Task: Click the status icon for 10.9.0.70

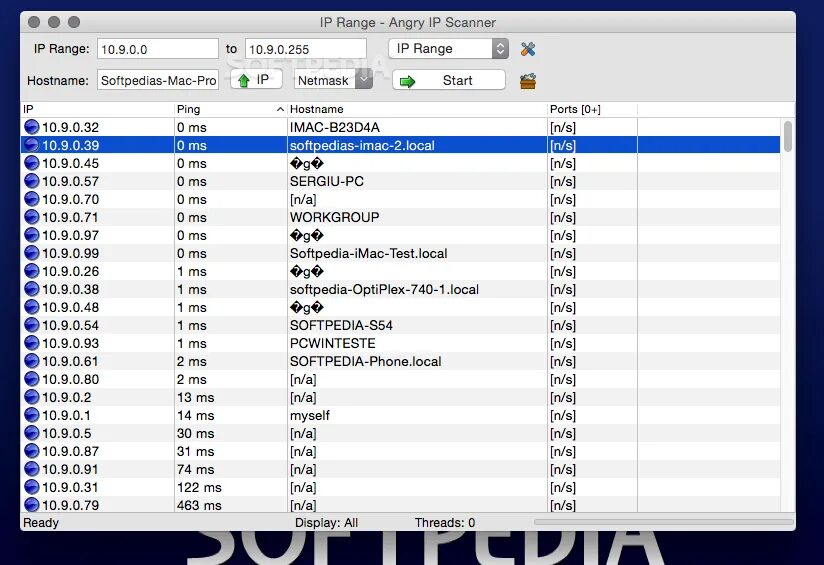Action: pyautogui.click(x=32, y=199)
